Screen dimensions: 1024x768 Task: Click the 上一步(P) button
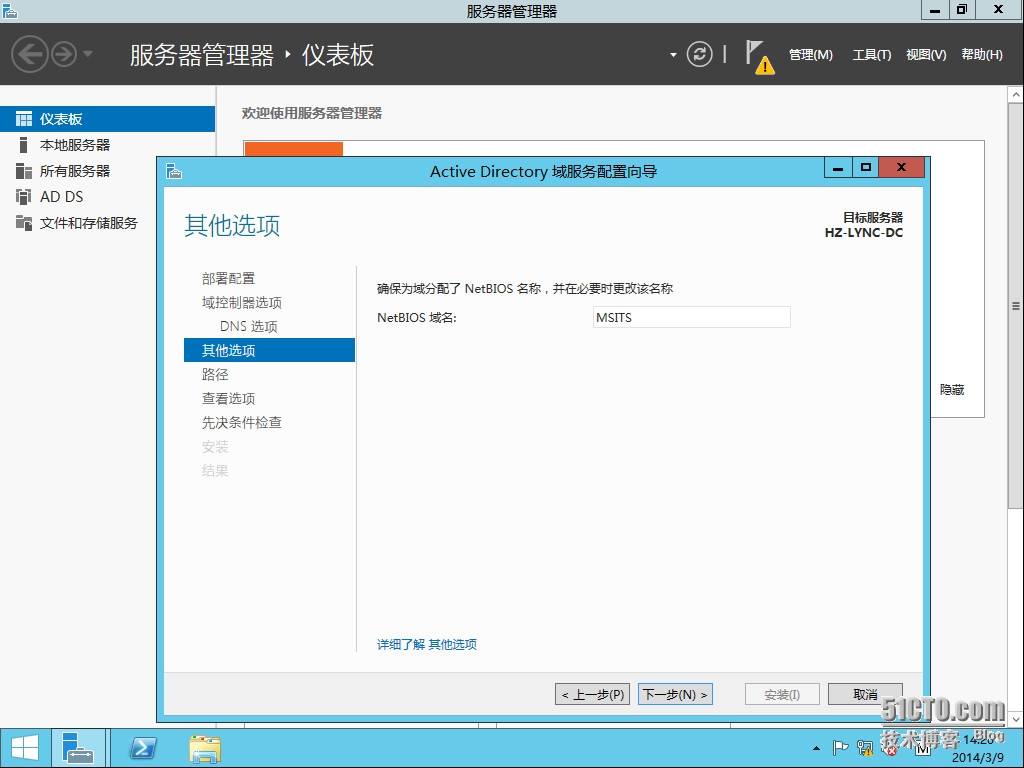(592, 694)
